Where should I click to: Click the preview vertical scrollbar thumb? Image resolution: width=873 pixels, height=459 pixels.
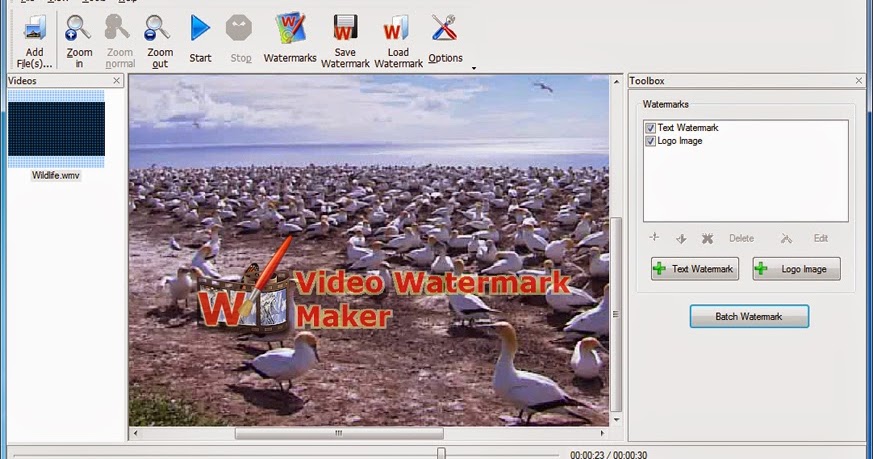point(616,314)
